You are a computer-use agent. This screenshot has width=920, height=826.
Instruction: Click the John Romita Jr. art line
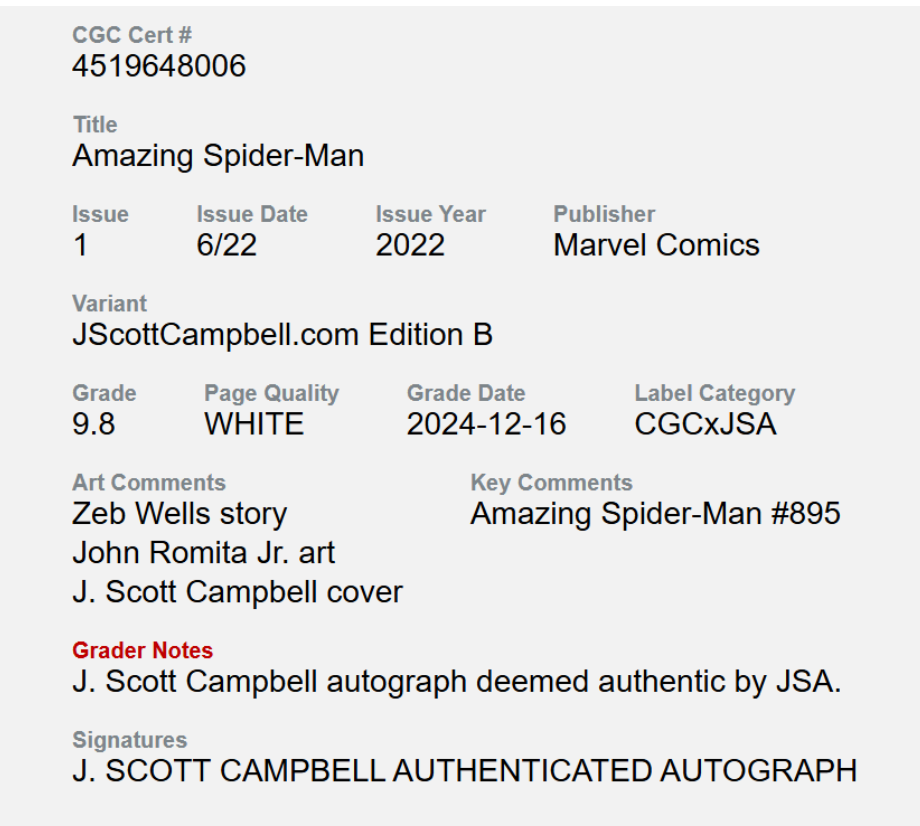click(x=204, y=553)
